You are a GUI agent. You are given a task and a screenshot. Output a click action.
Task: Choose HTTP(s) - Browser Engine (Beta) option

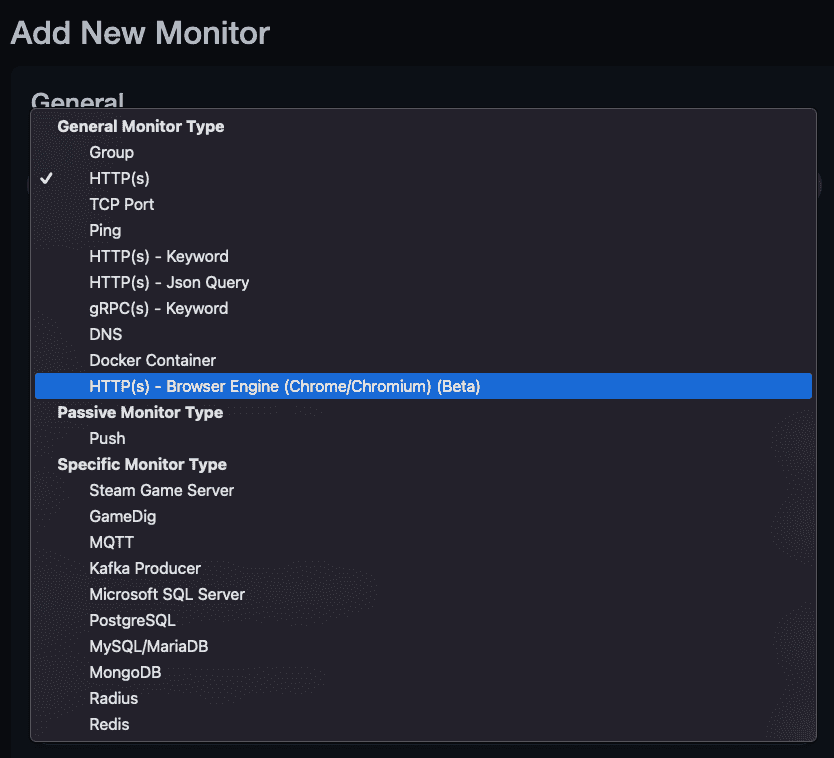coord(284,386)
